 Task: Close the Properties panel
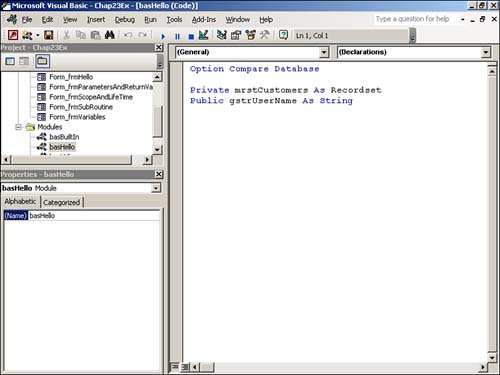coord(159,174)
